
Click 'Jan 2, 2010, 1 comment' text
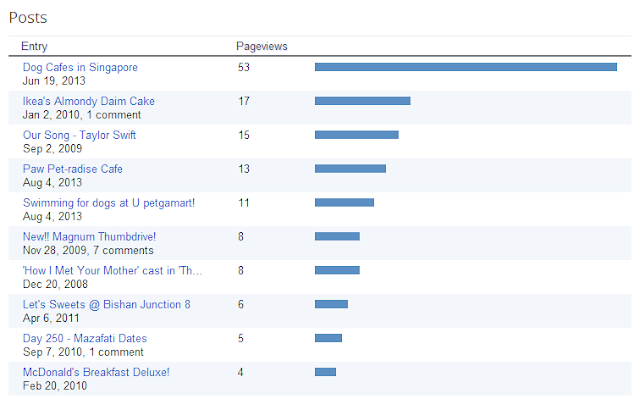(x=82, y=115)
